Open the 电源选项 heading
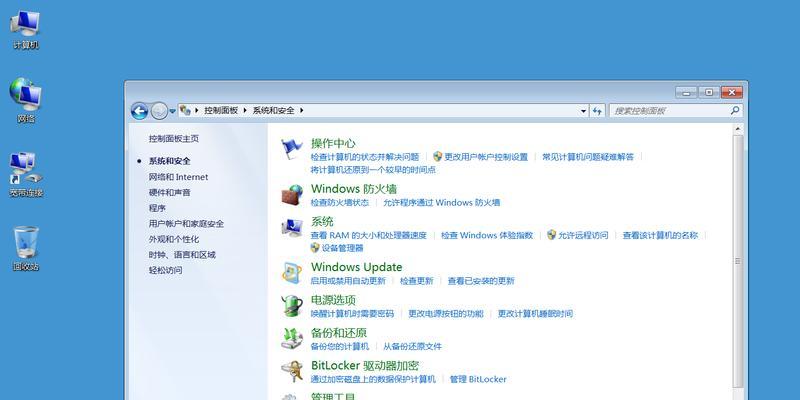The image size is (800, 400). coord(333,300)
